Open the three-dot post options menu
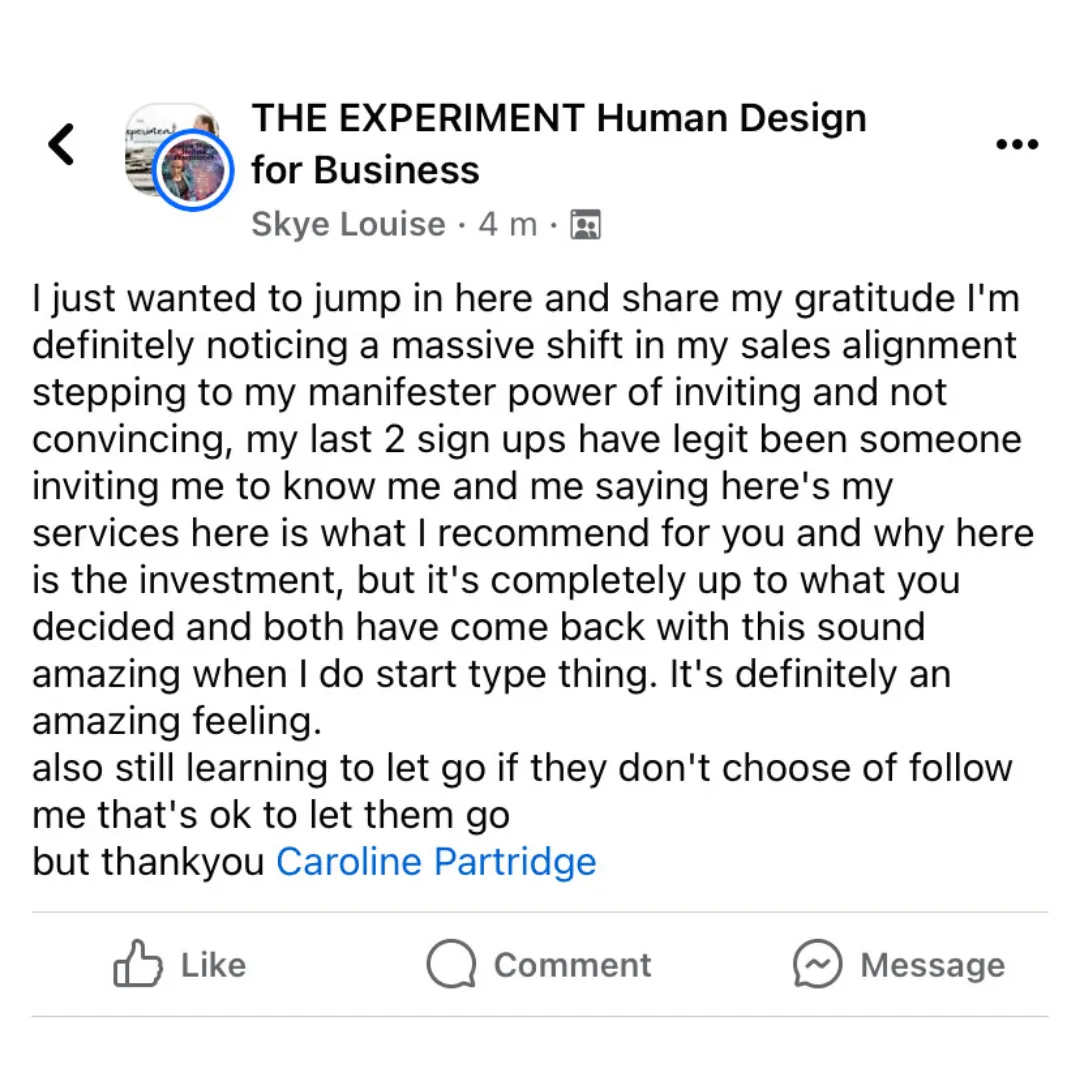Viewport: 1080px width, 1080px height. 1017,144
